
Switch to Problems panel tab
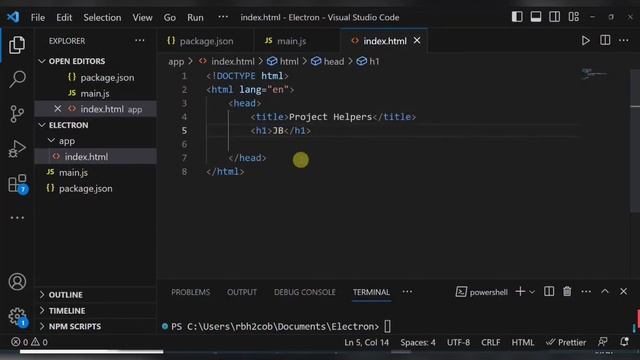click(x=191, y=292)
